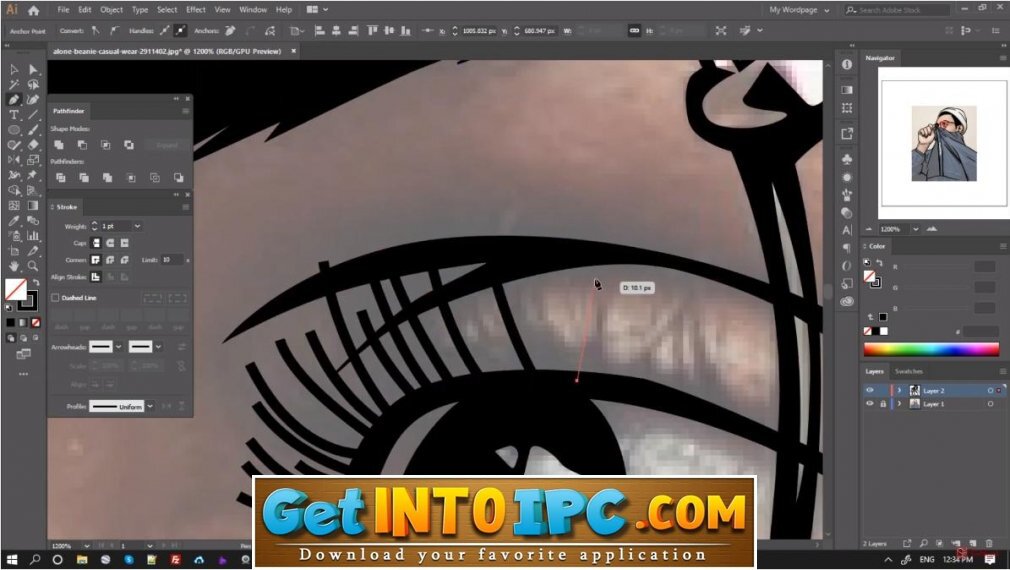Select the Eraser tool
Viewport: 1010px width, 570px height.
point(33,145)
